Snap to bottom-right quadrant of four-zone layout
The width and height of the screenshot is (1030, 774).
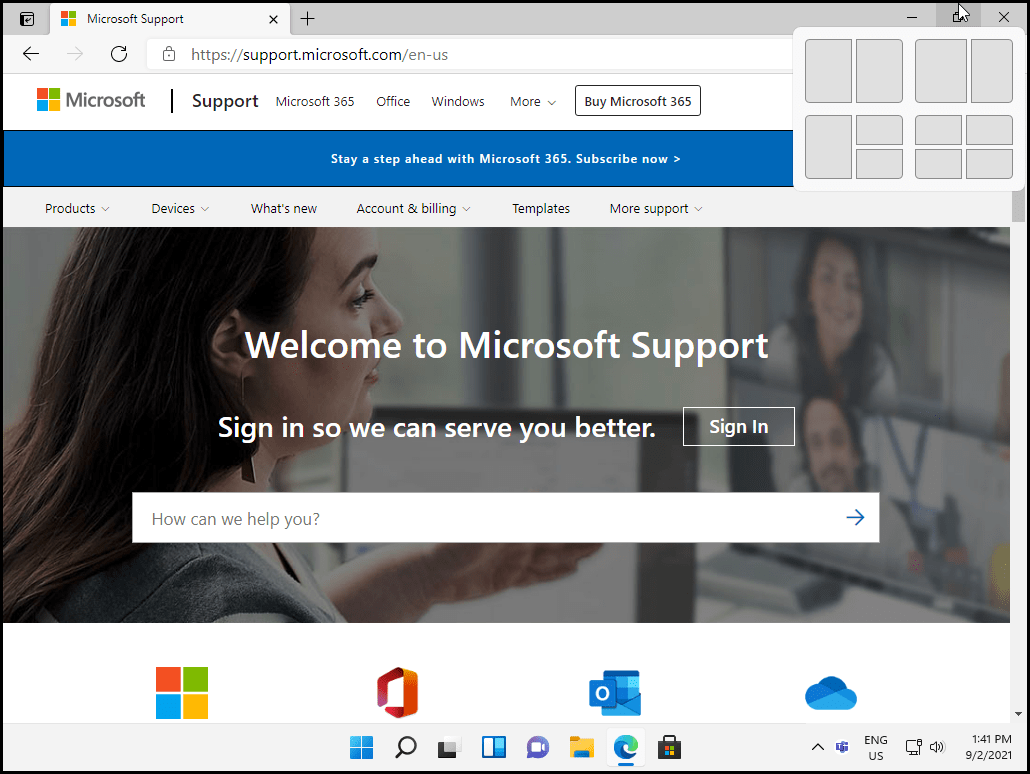(989, 164)
